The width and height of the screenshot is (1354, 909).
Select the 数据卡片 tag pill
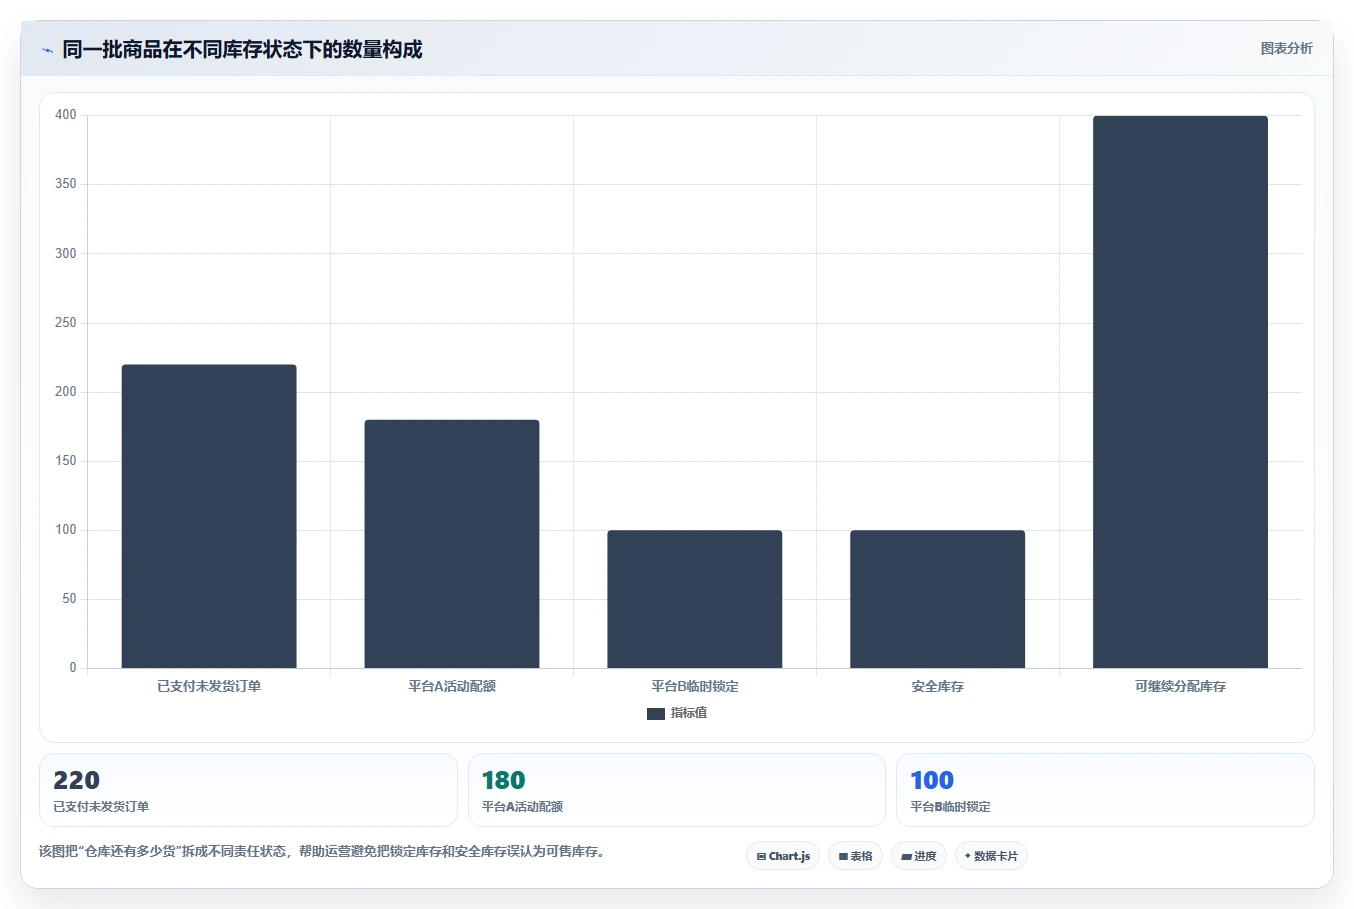point(991,856)
